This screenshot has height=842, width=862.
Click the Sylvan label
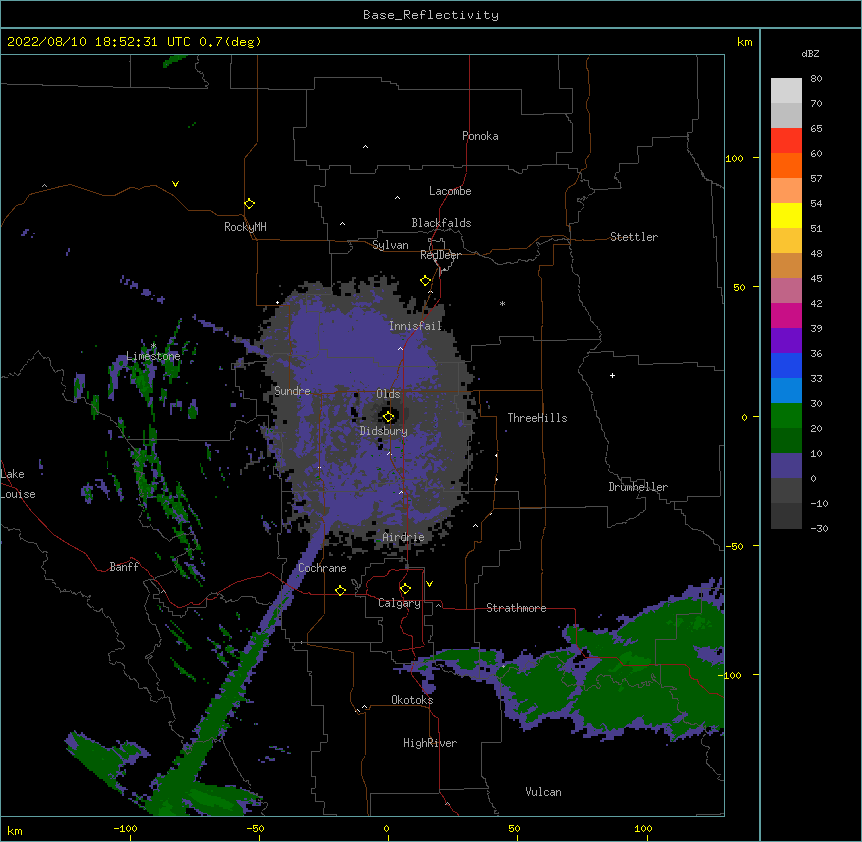point(390,245)
